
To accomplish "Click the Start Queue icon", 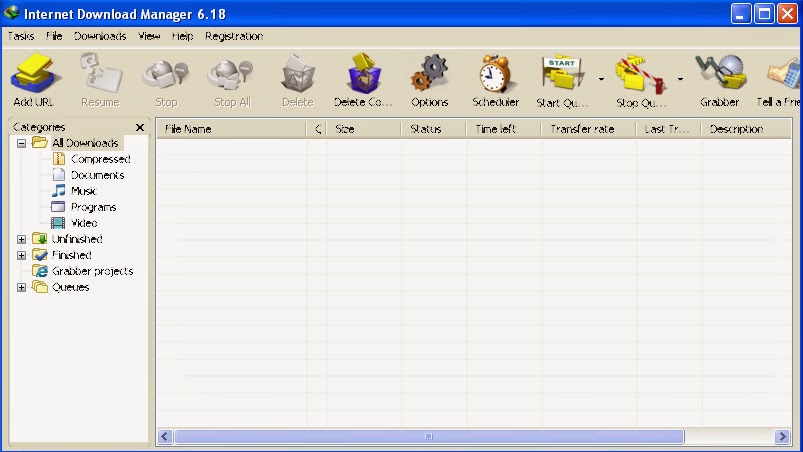I will coord(563,75).
